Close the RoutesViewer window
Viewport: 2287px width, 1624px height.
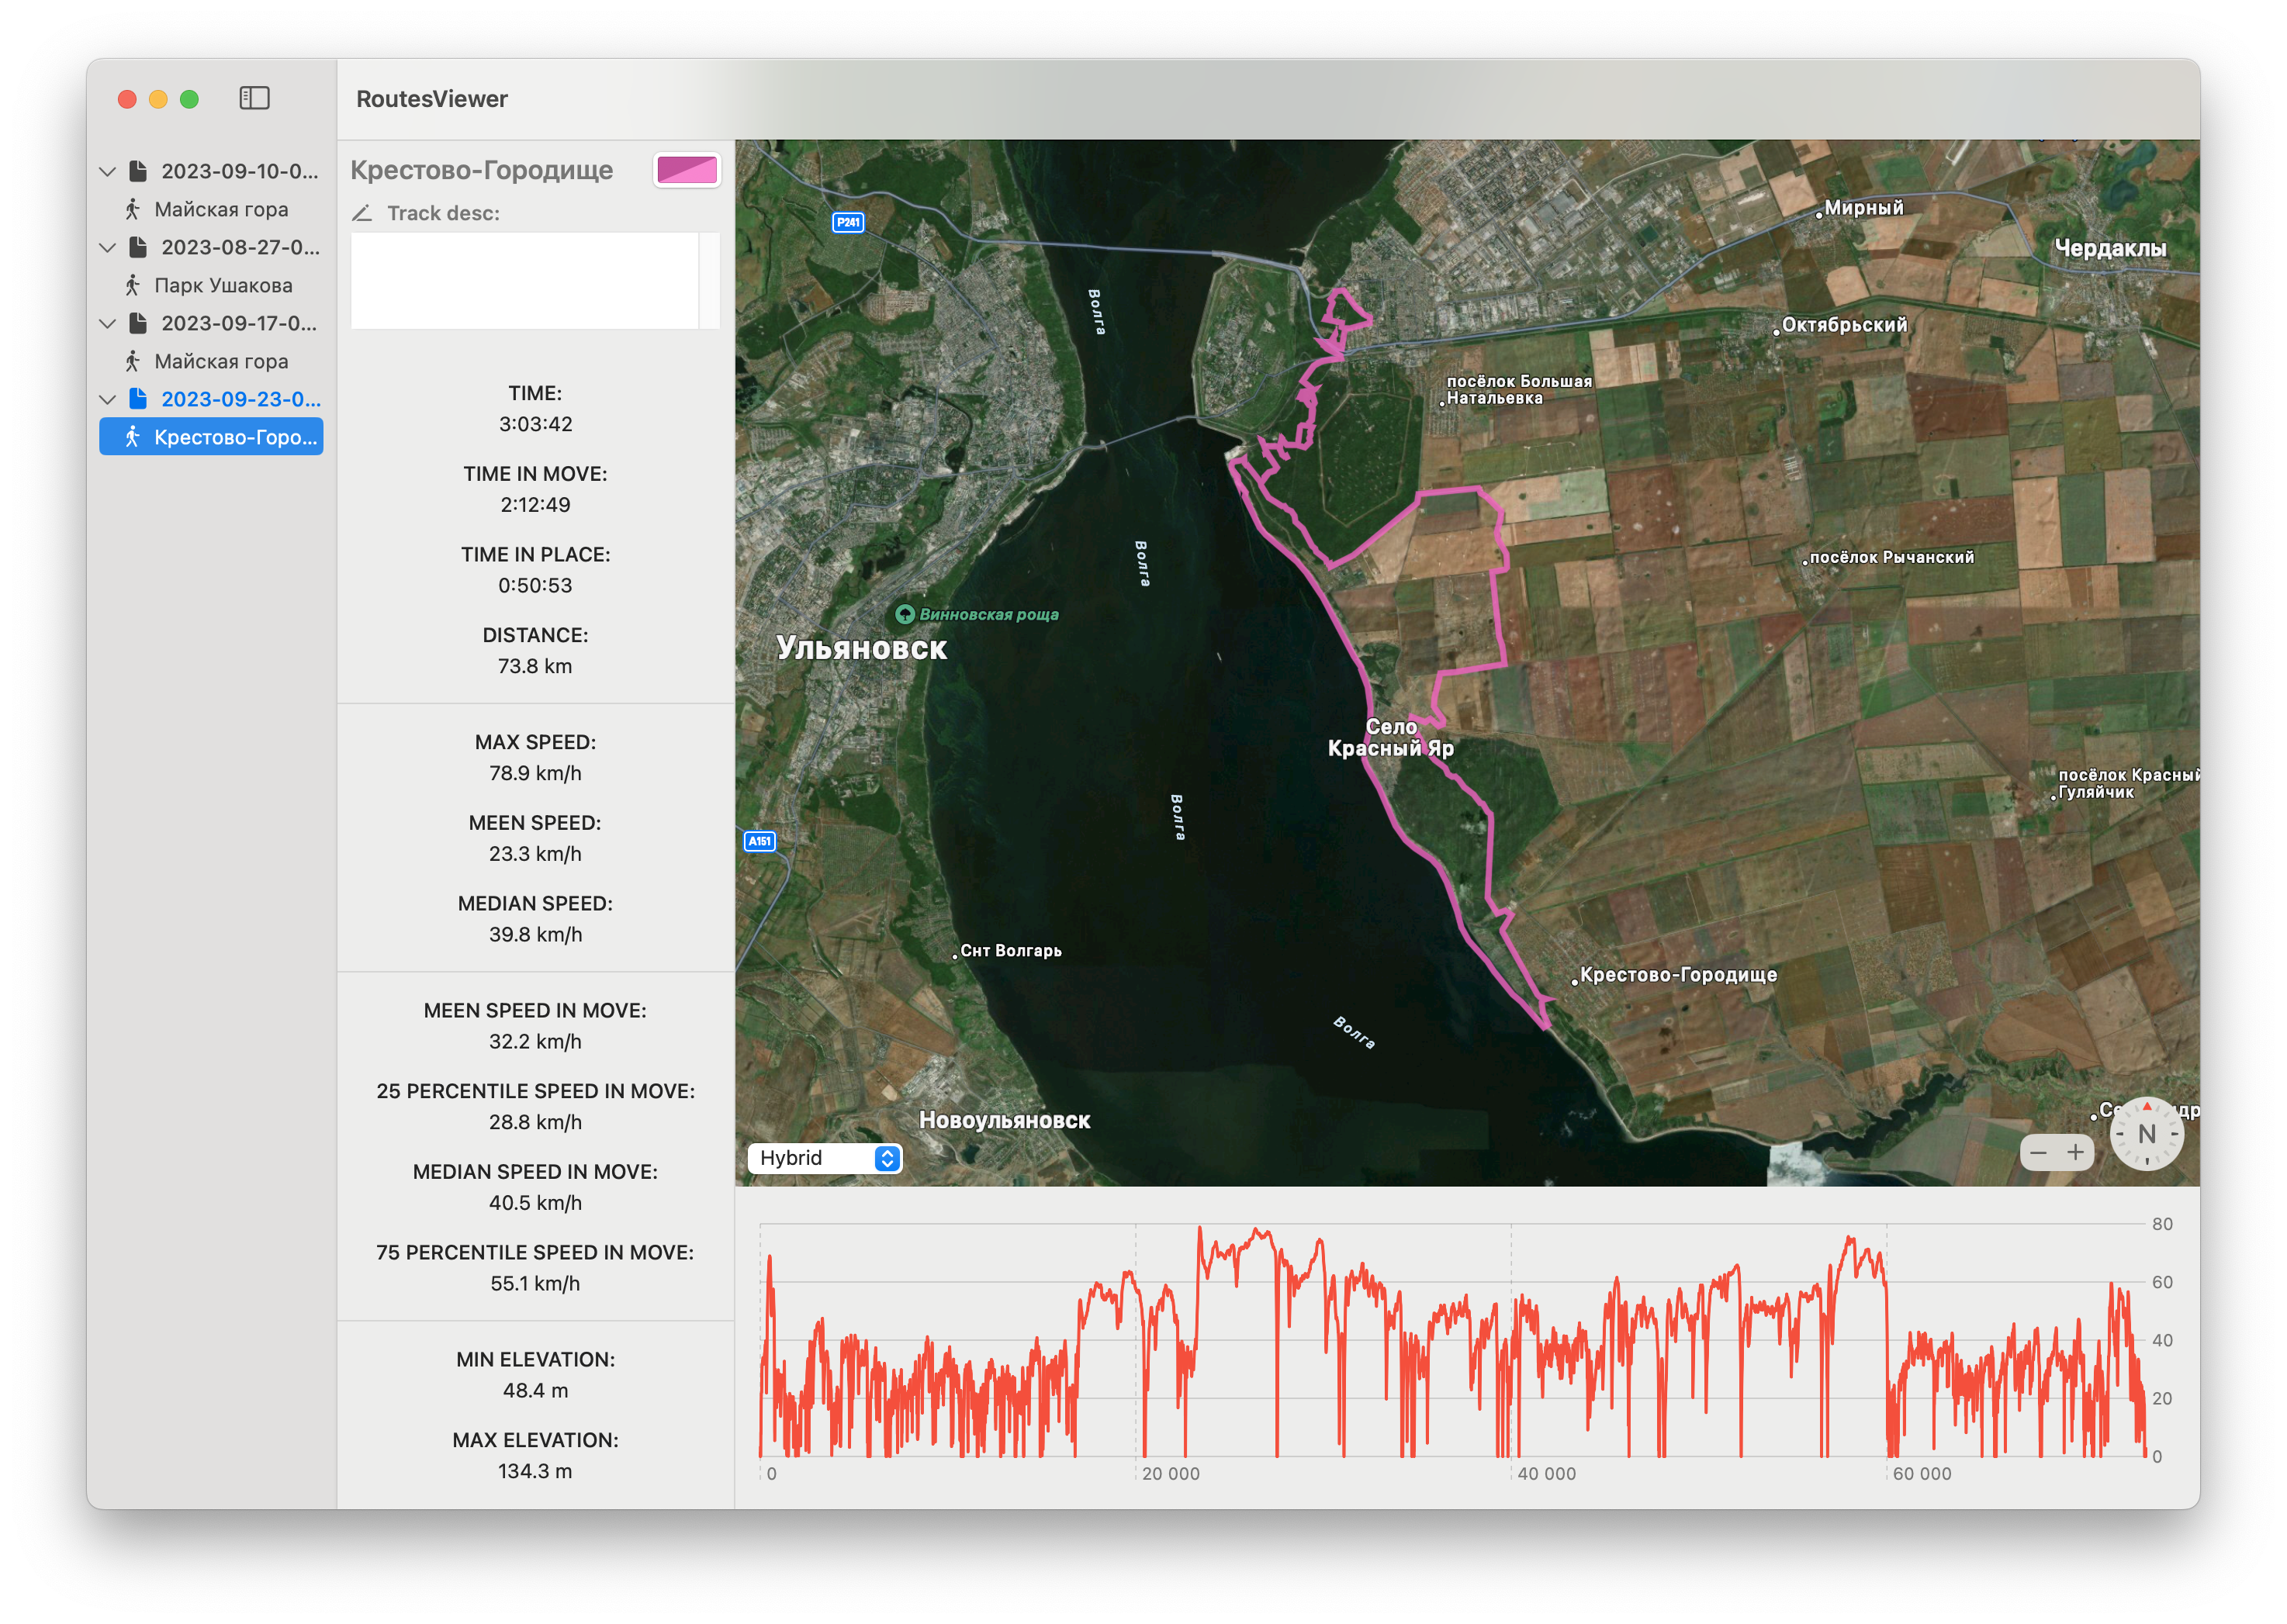[127, 99]
